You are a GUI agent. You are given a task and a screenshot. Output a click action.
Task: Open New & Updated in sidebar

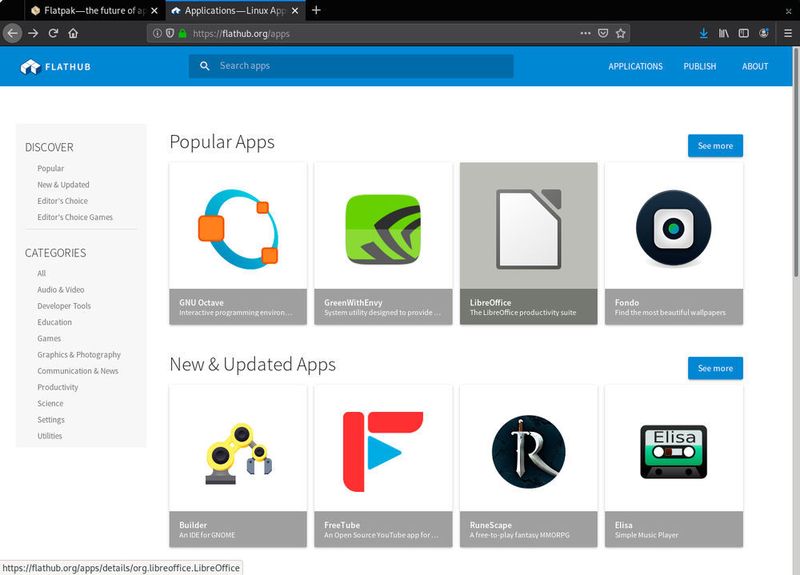point(63,185)
